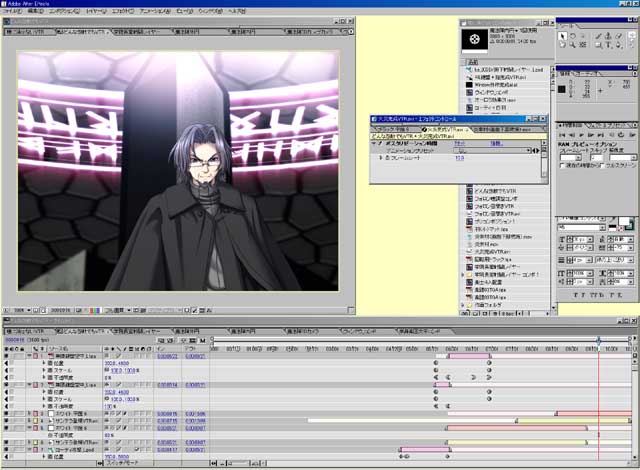Select the Type (T) tool
Viewport: 640px width, 470px height.
(x=608, y=45)
